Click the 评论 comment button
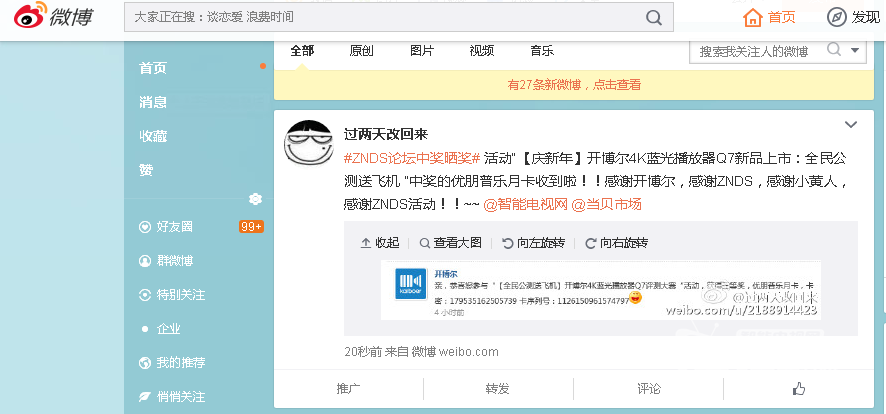The height and width of the screenshot is (414, 886). click(x=649, y=389)
